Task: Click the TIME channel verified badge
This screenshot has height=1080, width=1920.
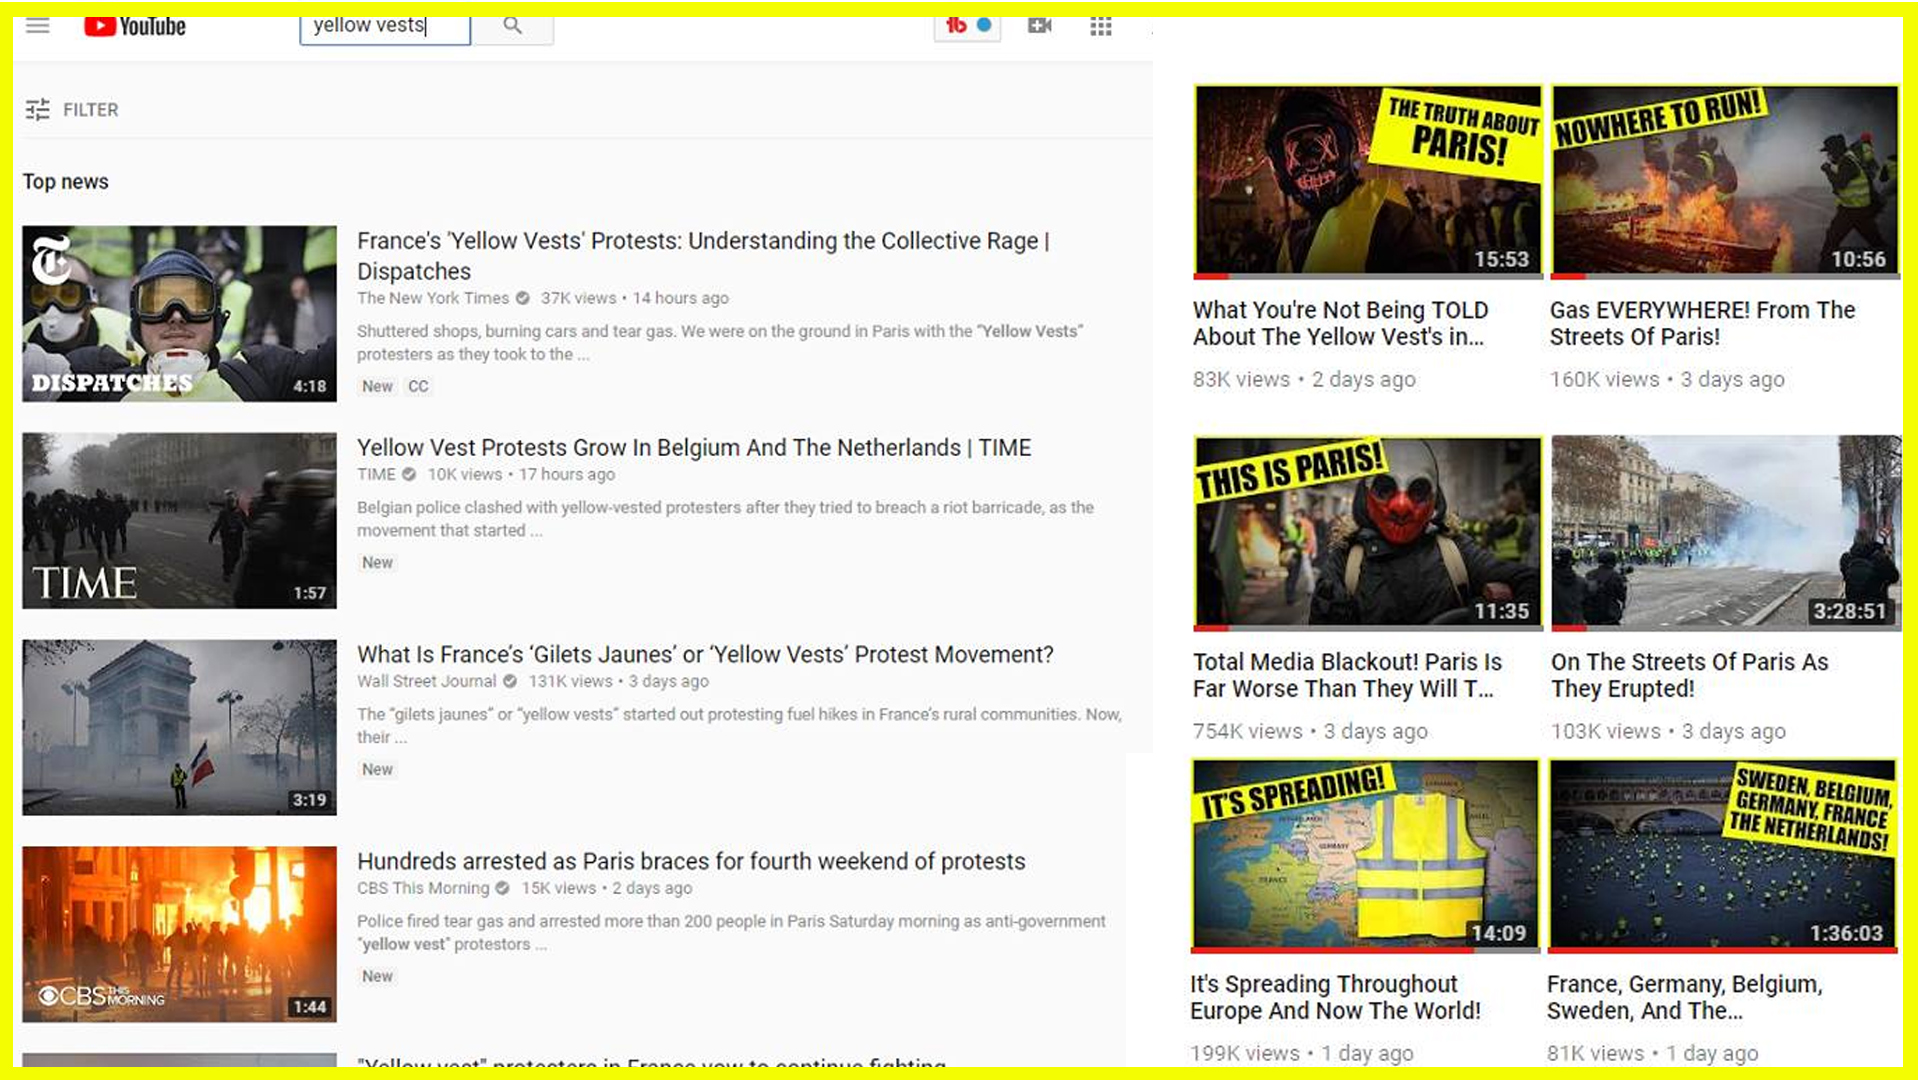Action: coord(408,474)
